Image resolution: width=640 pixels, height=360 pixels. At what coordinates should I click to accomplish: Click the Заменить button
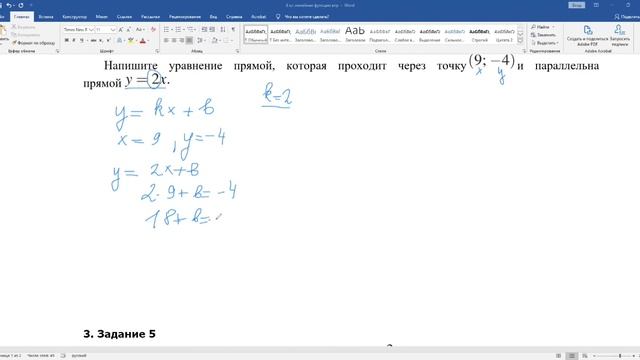click(x=543, y=35)
